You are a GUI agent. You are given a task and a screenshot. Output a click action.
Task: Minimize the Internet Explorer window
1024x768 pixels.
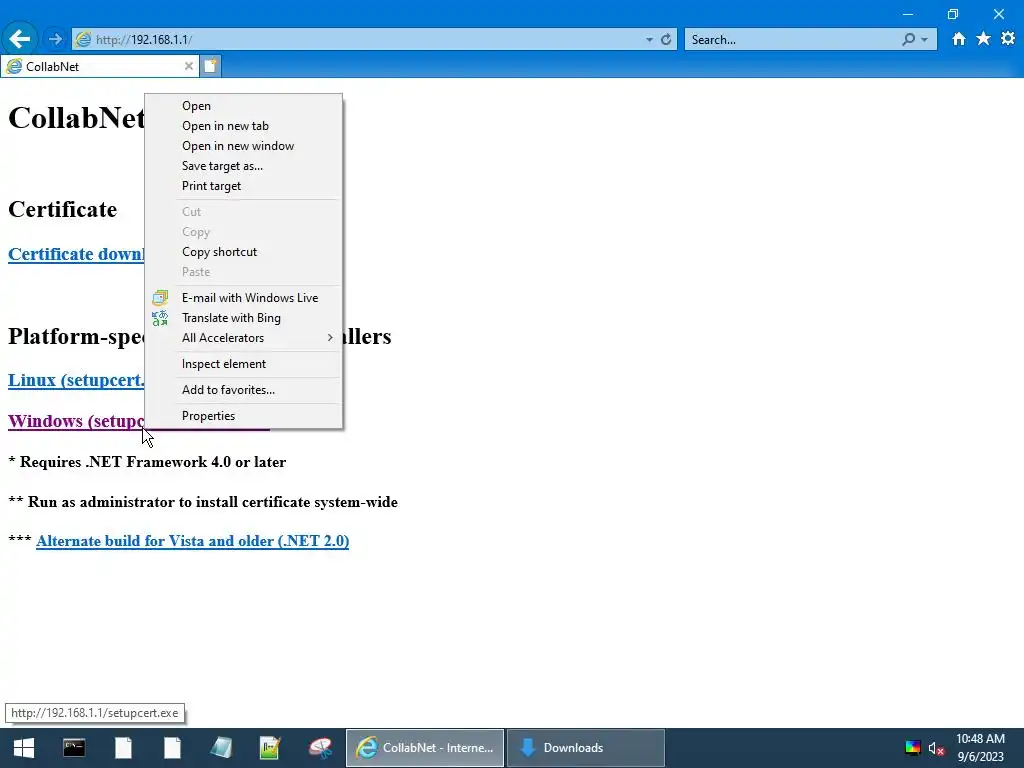coord(908,14)
